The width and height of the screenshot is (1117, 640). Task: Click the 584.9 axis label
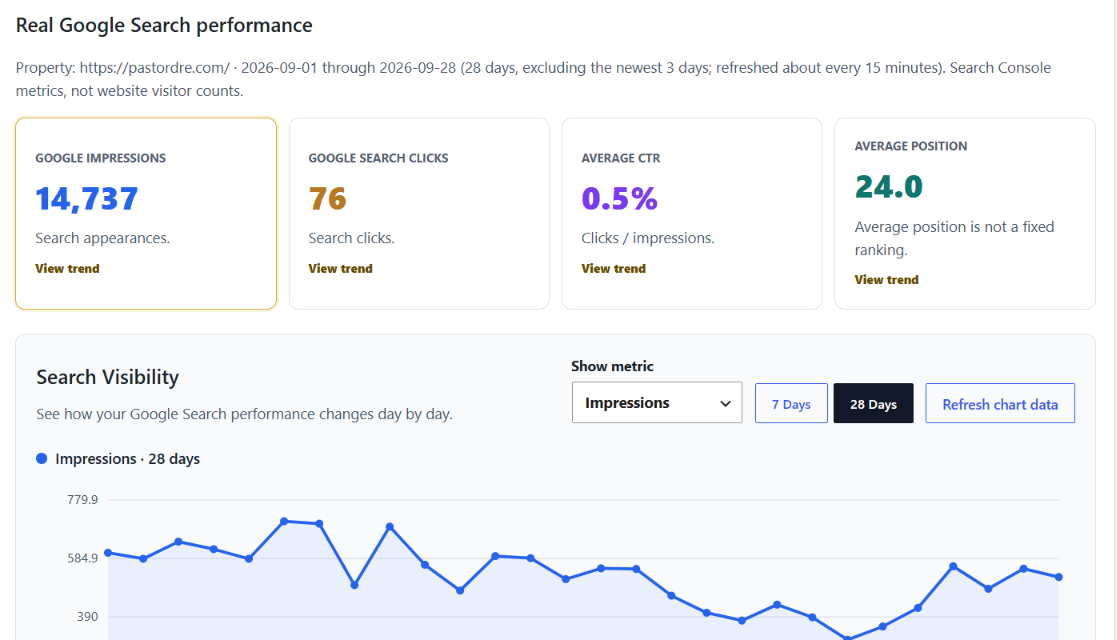(x=83, y=558)
